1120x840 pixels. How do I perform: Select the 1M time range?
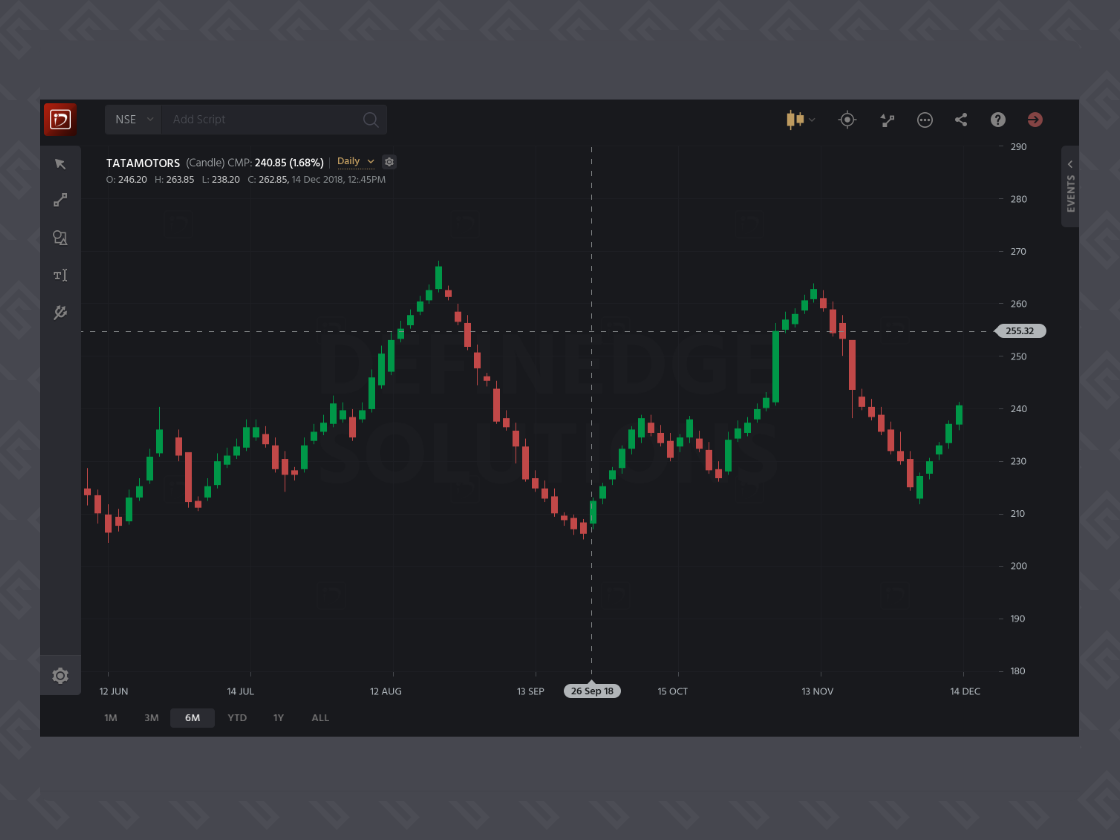pyautogui.click(x=111, y=718)
